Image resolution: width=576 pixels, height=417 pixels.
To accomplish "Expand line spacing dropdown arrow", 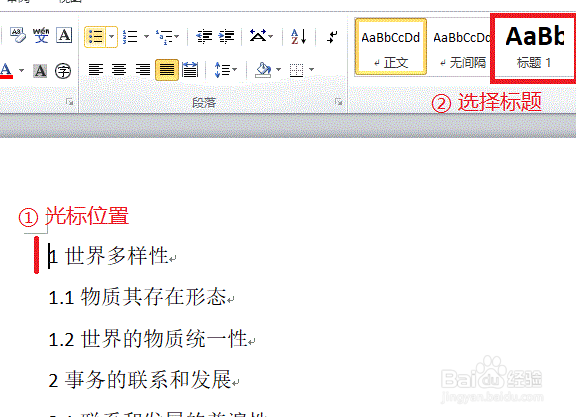I will tap(235, 69).
